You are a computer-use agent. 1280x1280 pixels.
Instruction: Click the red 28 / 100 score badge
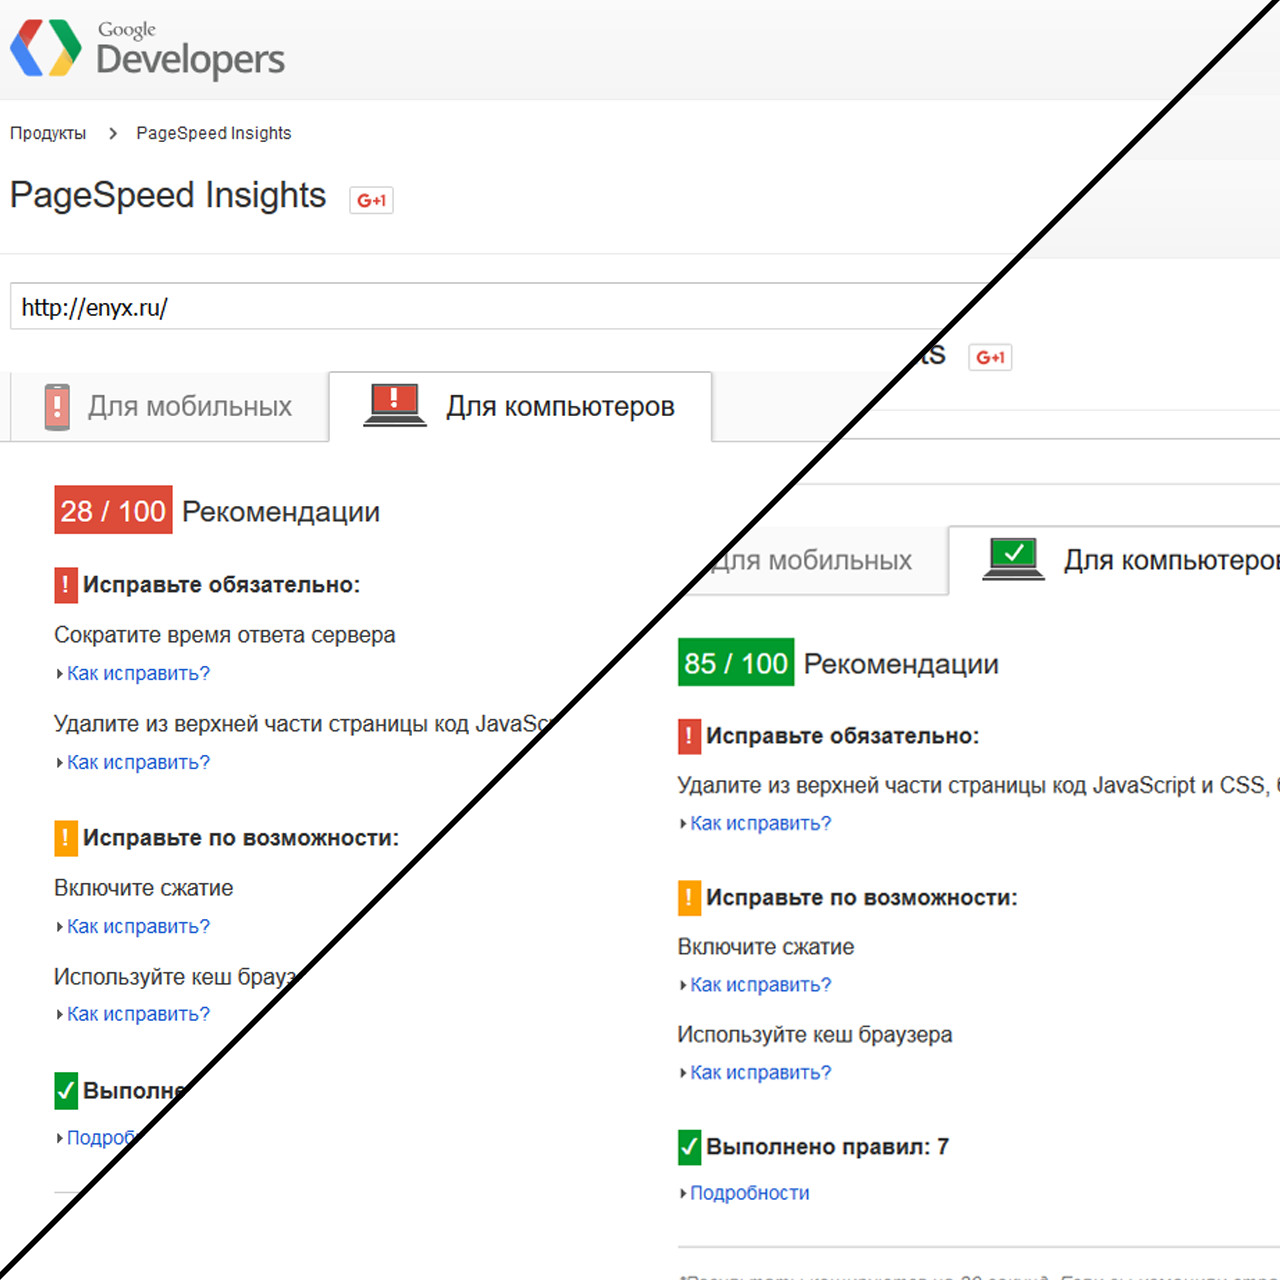coord(113,511)
